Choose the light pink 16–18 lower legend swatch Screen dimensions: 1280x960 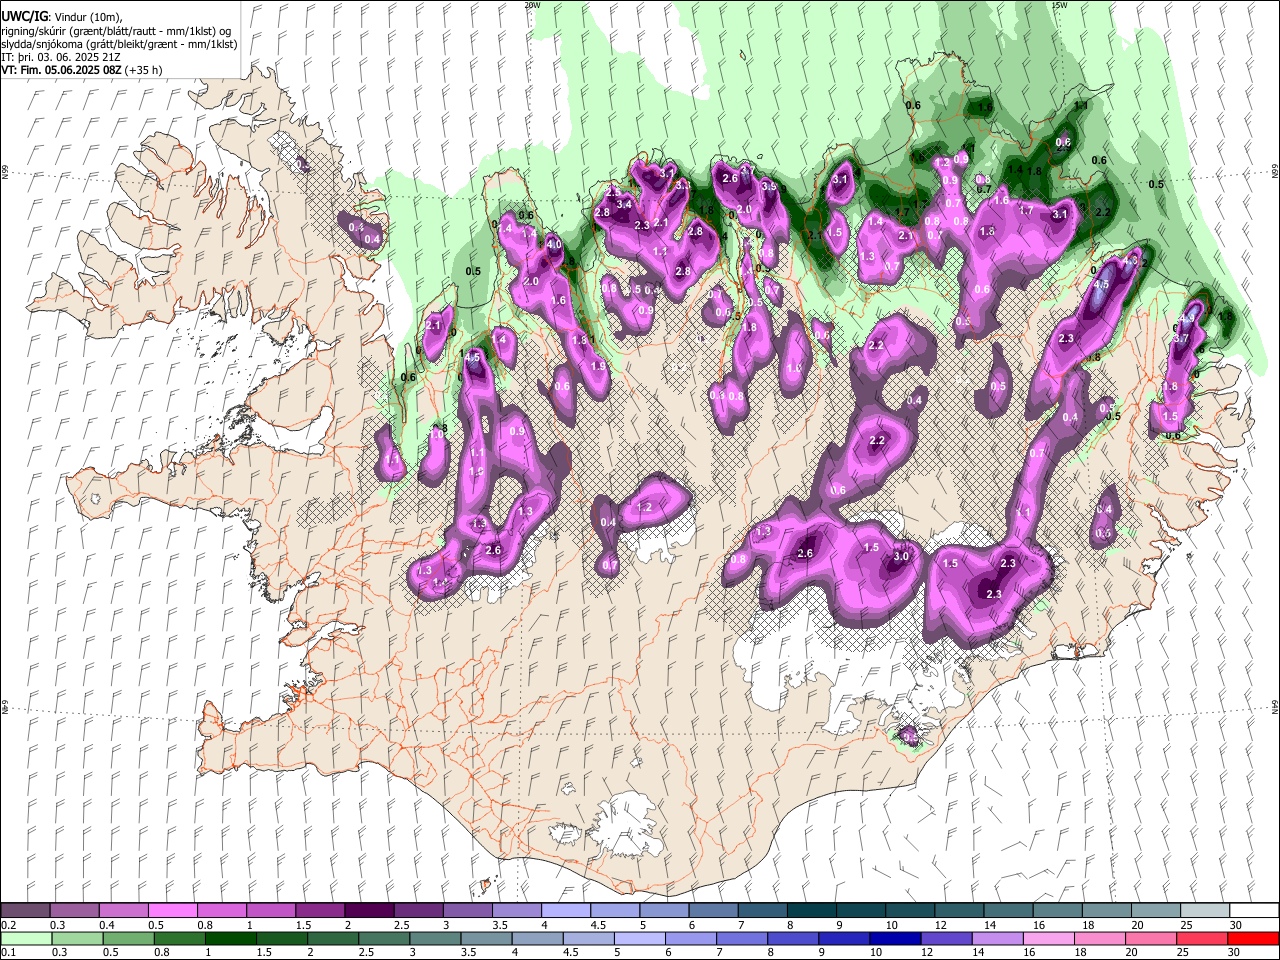tap(1047, 938)
